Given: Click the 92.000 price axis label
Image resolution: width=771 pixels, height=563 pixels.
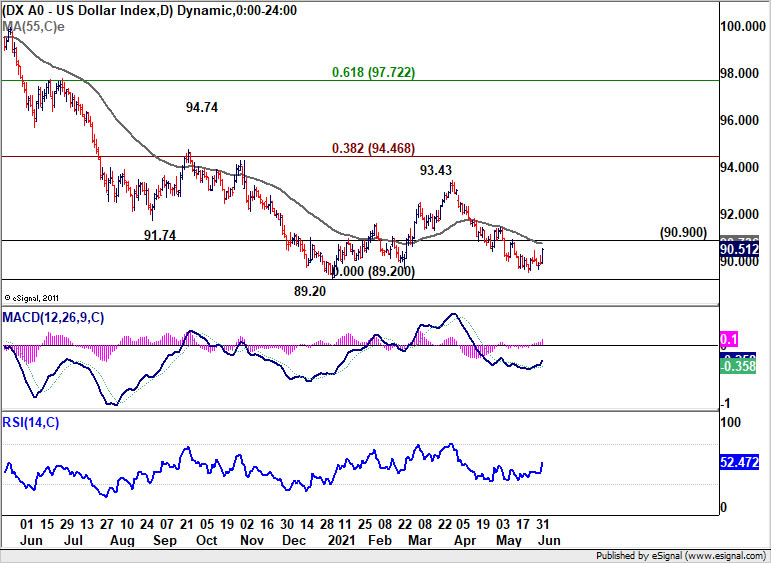Looking at the screenshot, I should click(x=740, y=215).
